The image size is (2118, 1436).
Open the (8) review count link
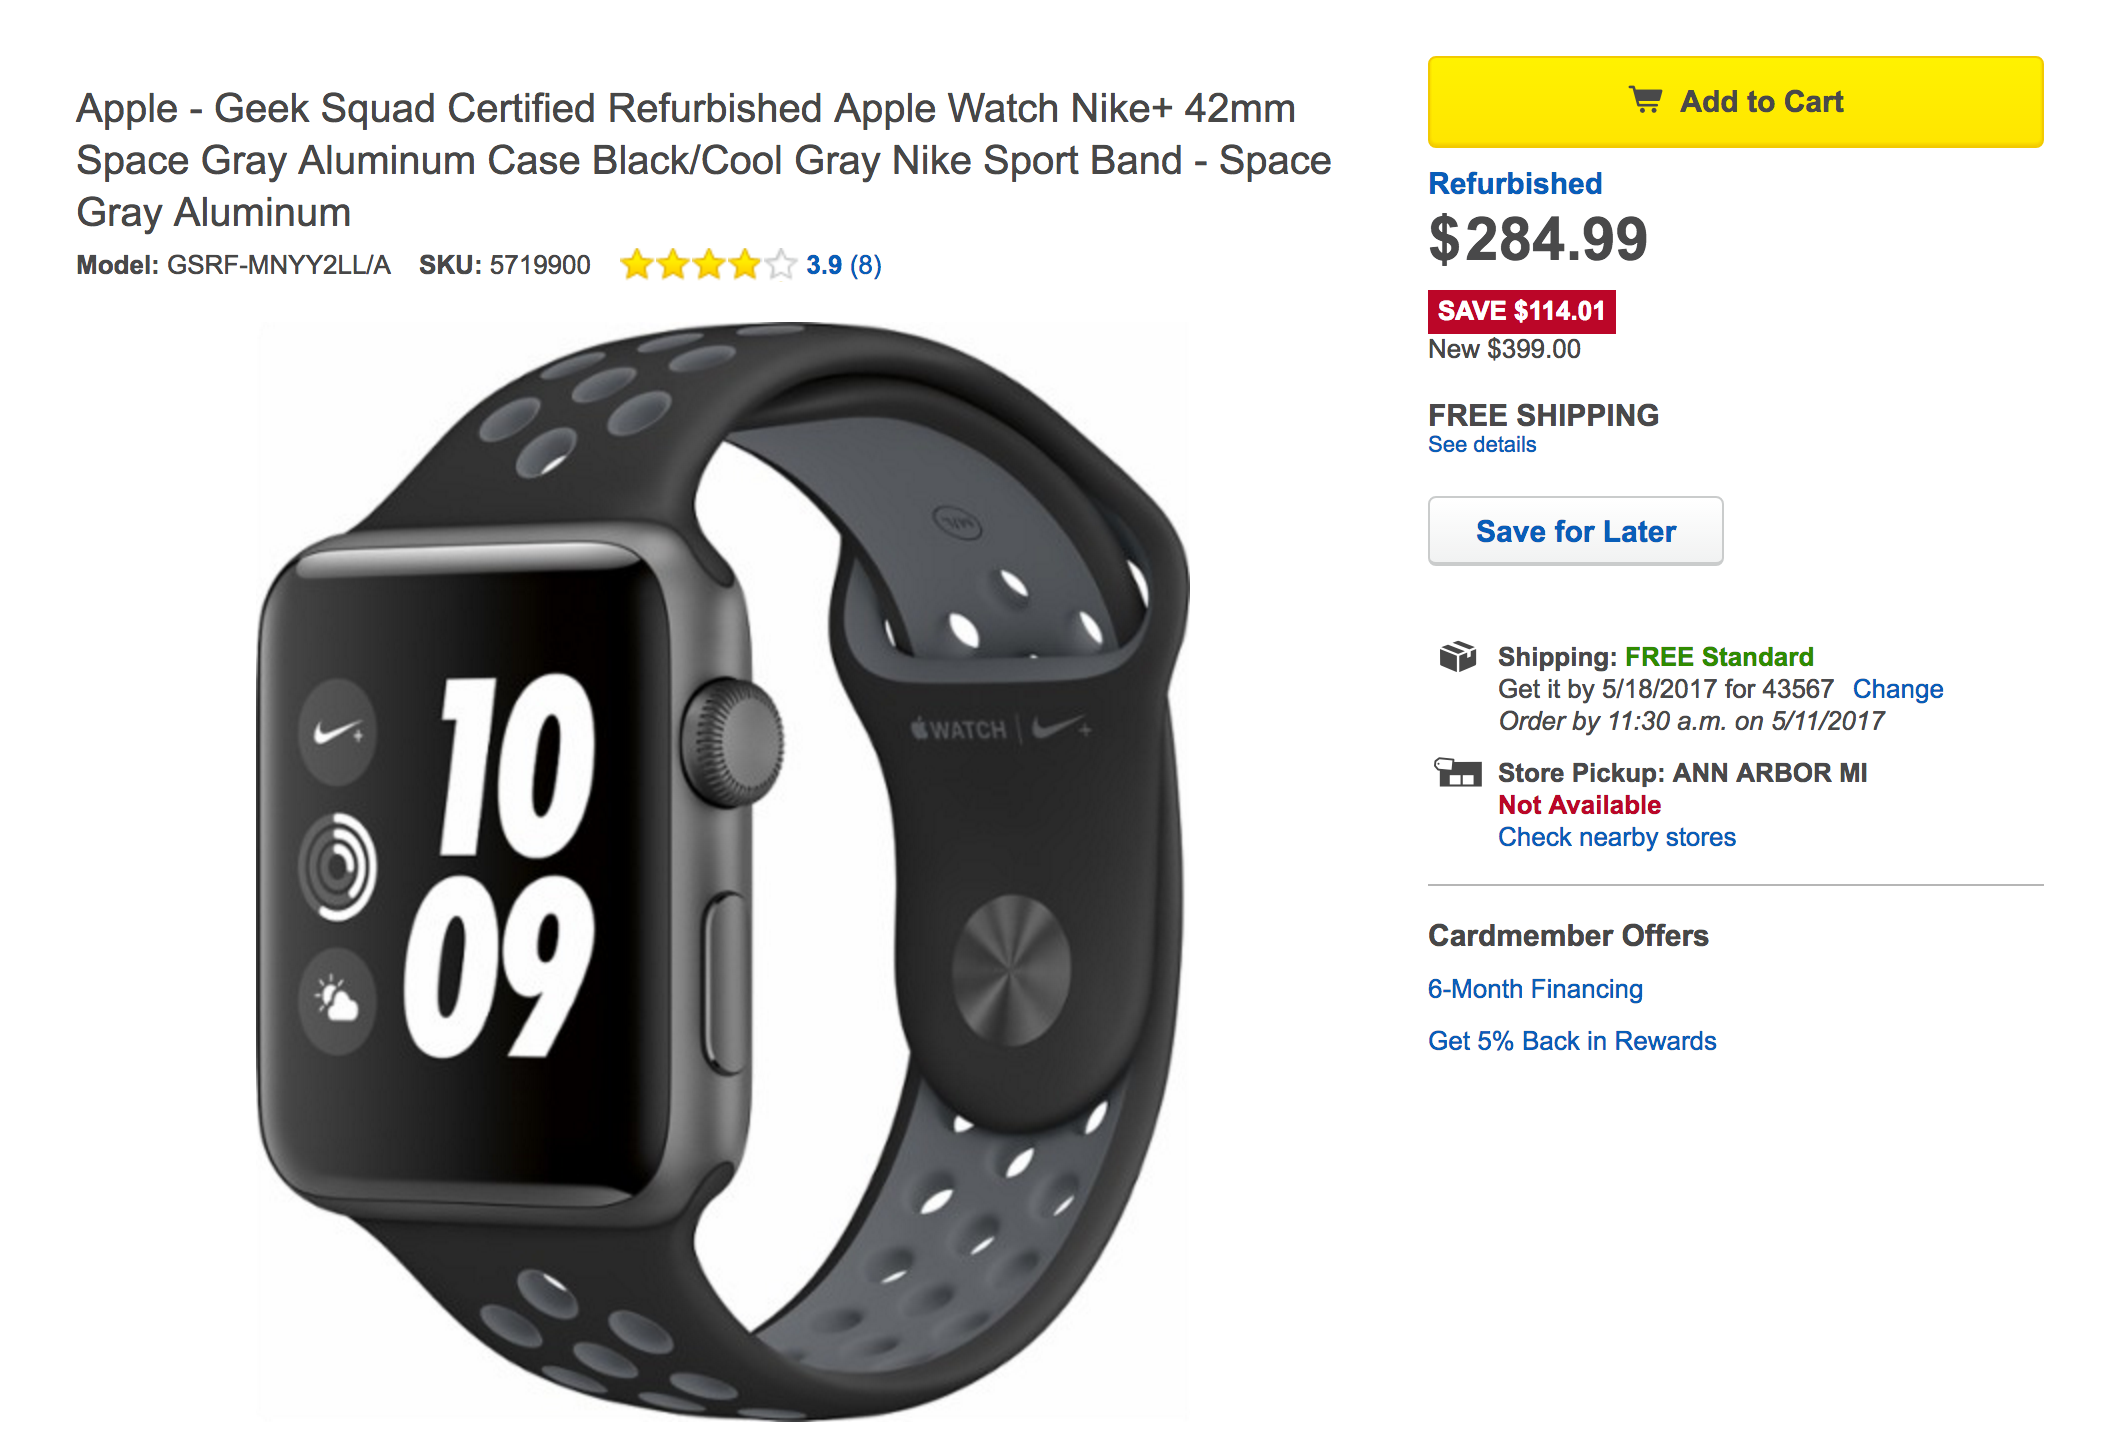[x=866, y=265]
